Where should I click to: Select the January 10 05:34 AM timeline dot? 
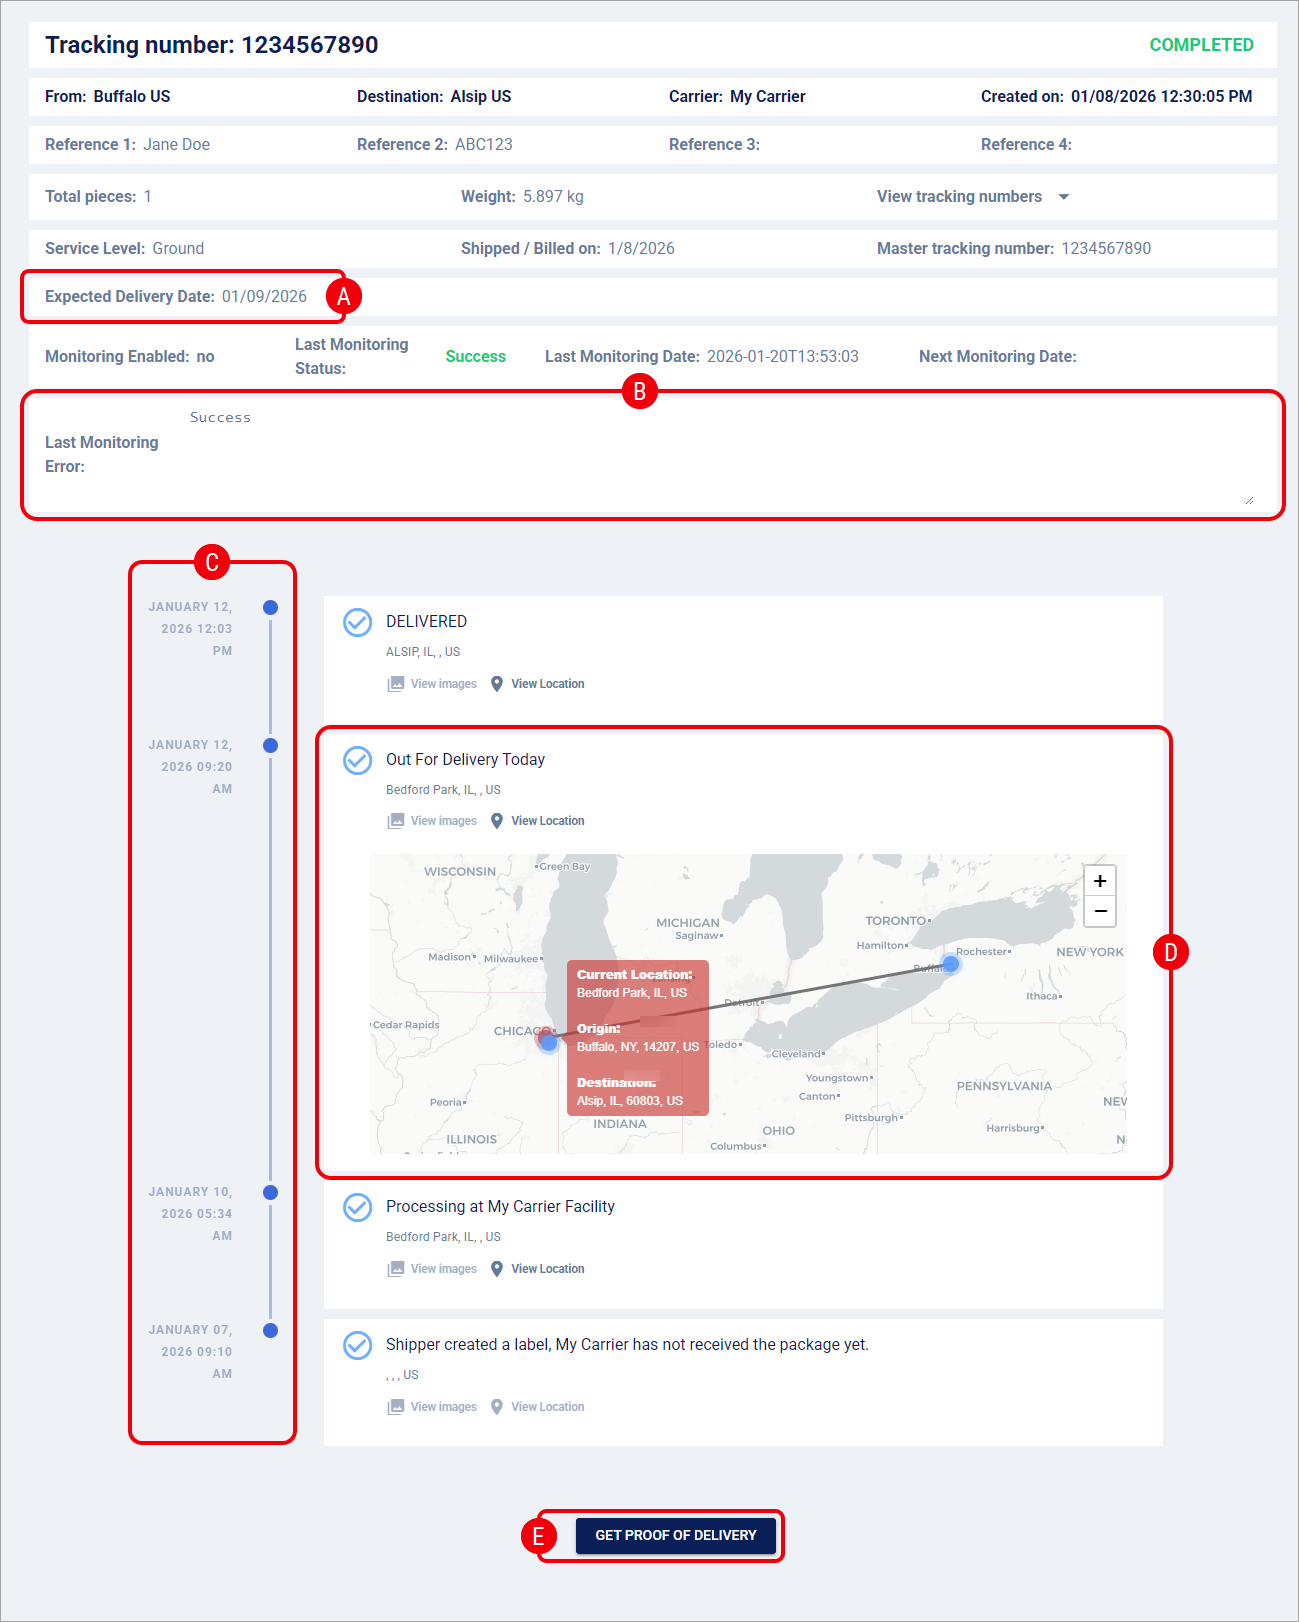[270, 1192]
